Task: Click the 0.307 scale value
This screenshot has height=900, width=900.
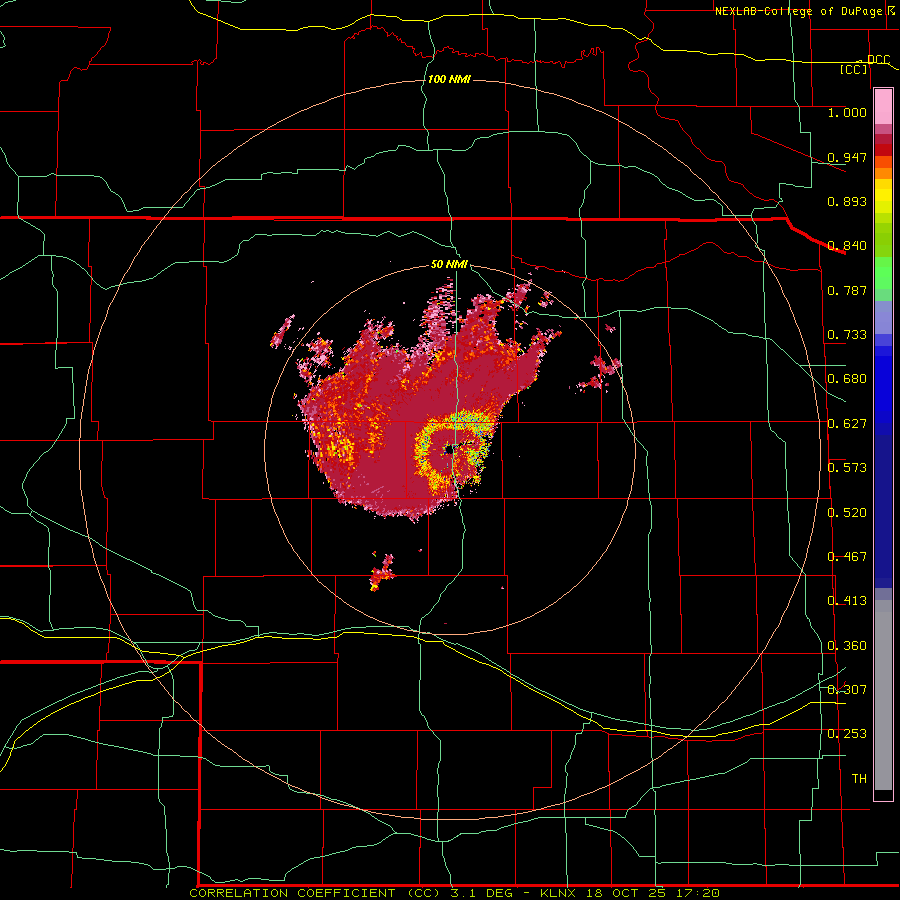Action: pyautogui.click(x=847, y=690)
